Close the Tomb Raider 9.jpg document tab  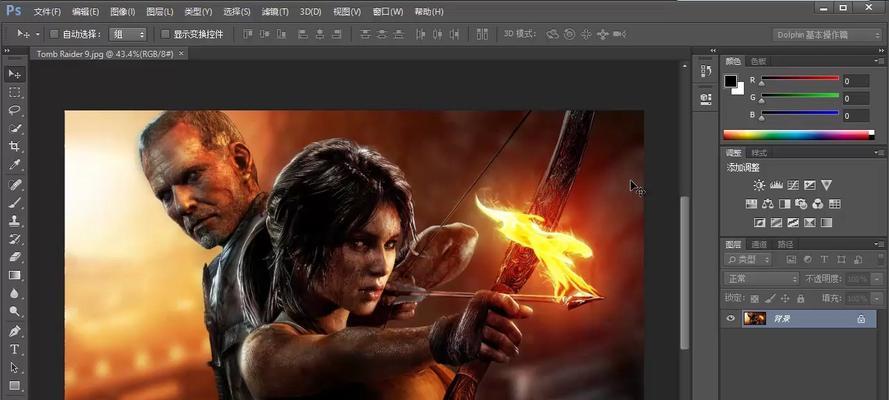click(181, 53)
